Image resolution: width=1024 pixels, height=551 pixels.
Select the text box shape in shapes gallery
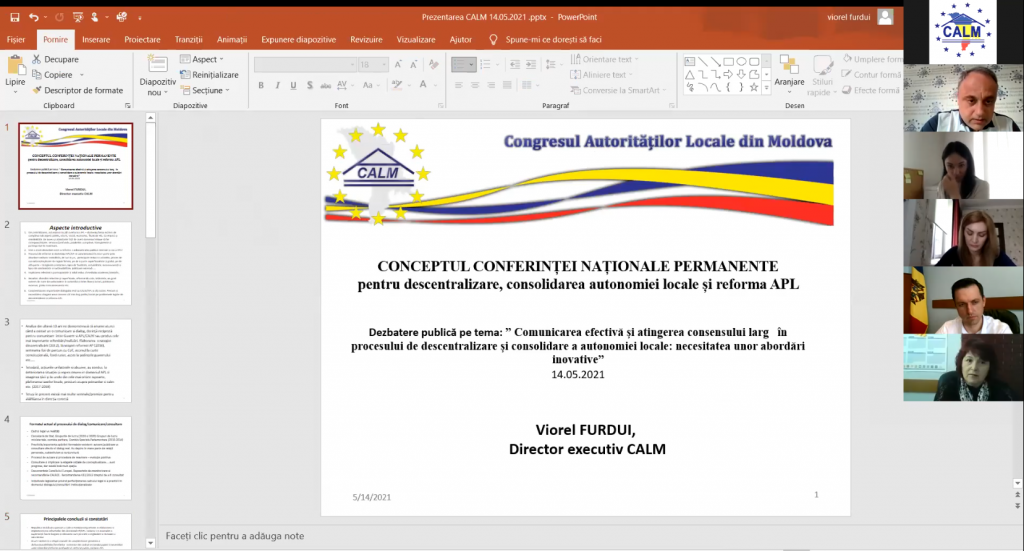(x=690, y=61)
